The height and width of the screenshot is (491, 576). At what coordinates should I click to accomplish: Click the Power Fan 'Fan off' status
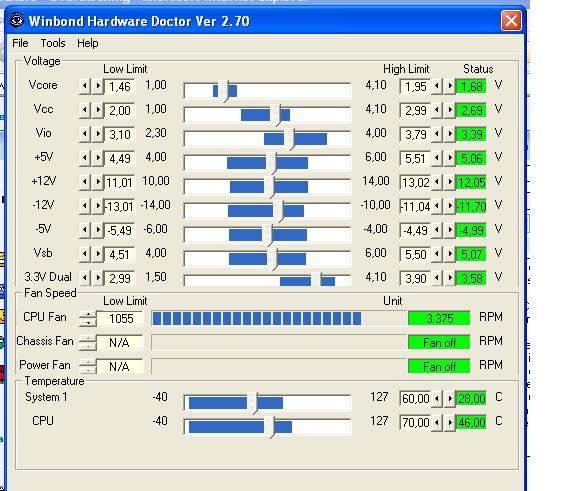point(439,366)
